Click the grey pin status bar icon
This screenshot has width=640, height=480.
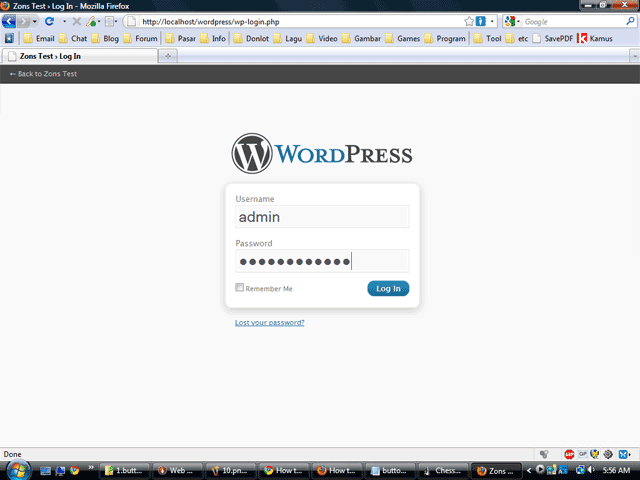click(544, 454)
